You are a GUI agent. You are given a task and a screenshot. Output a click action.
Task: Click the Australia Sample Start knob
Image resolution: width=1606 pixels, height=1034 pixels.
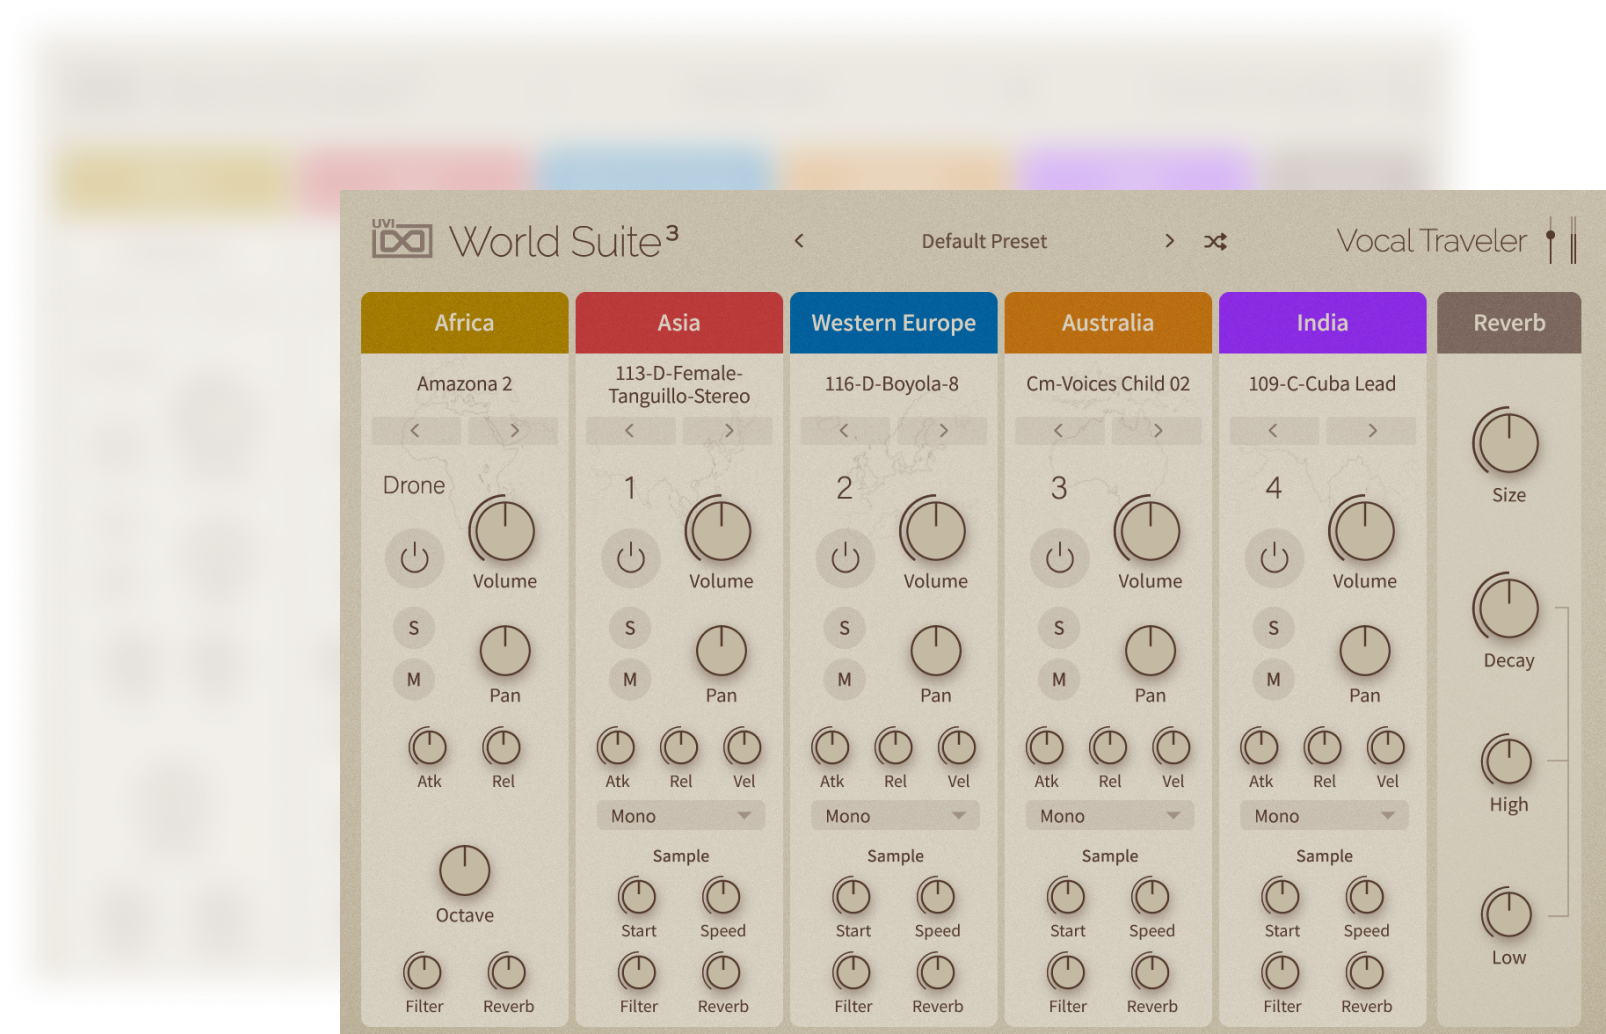[1067, 897]
